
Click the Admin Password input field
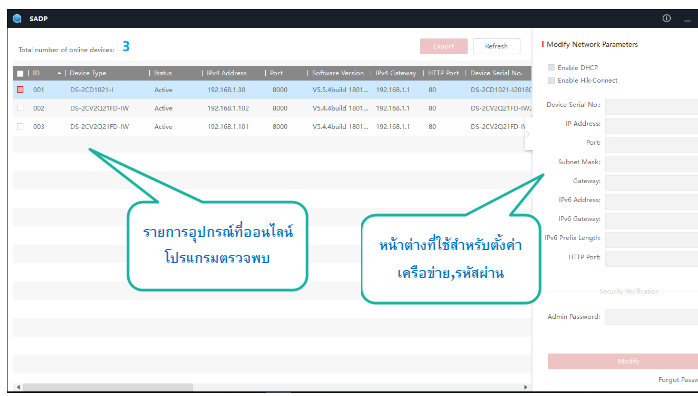pos(651,317)
